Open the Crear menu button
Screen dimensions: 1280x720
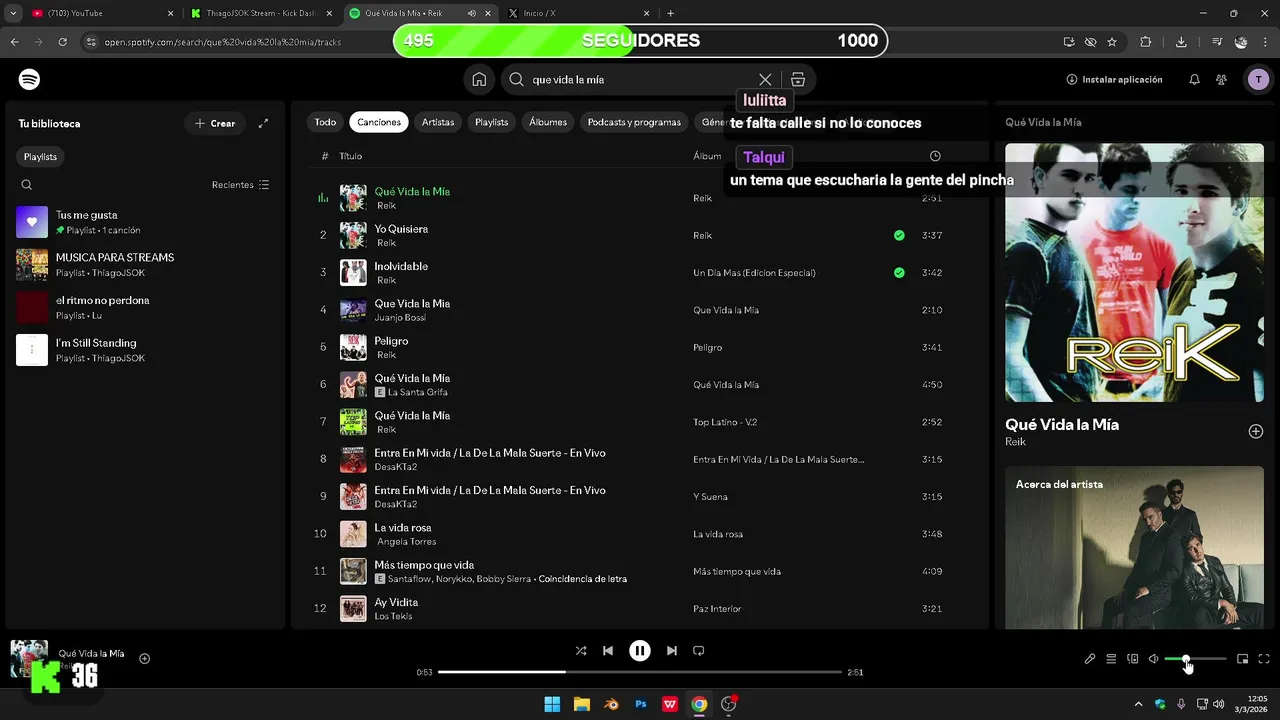click(215, 123)
